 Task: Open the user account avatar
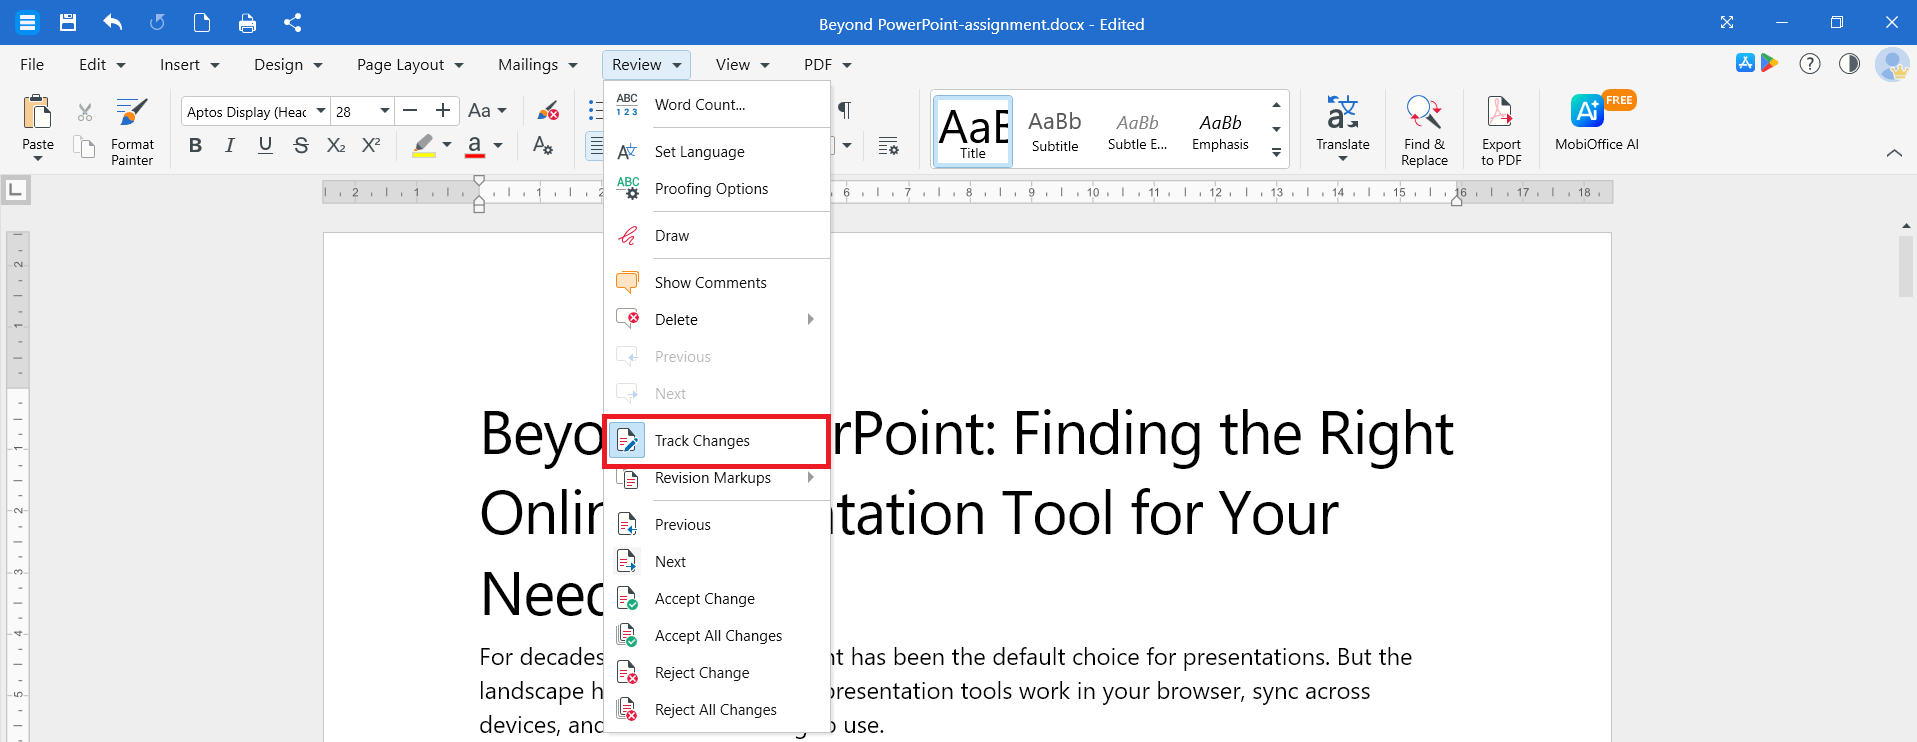point(1891,64)
